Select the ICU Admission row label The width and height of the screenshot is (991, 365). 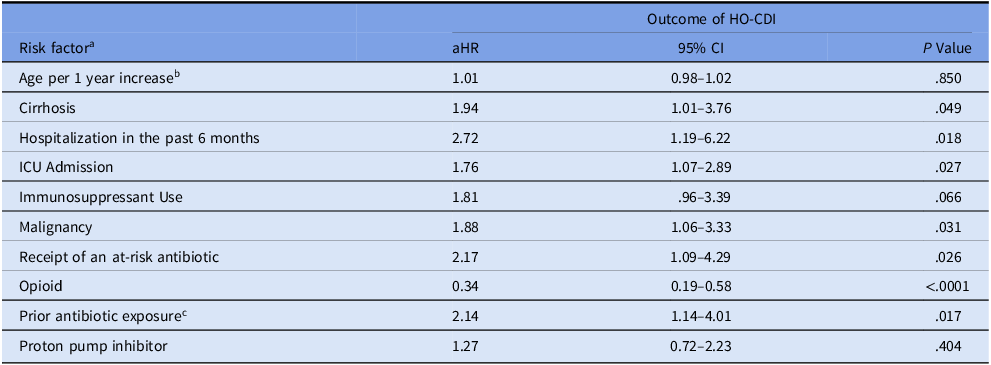pos(59,167)
